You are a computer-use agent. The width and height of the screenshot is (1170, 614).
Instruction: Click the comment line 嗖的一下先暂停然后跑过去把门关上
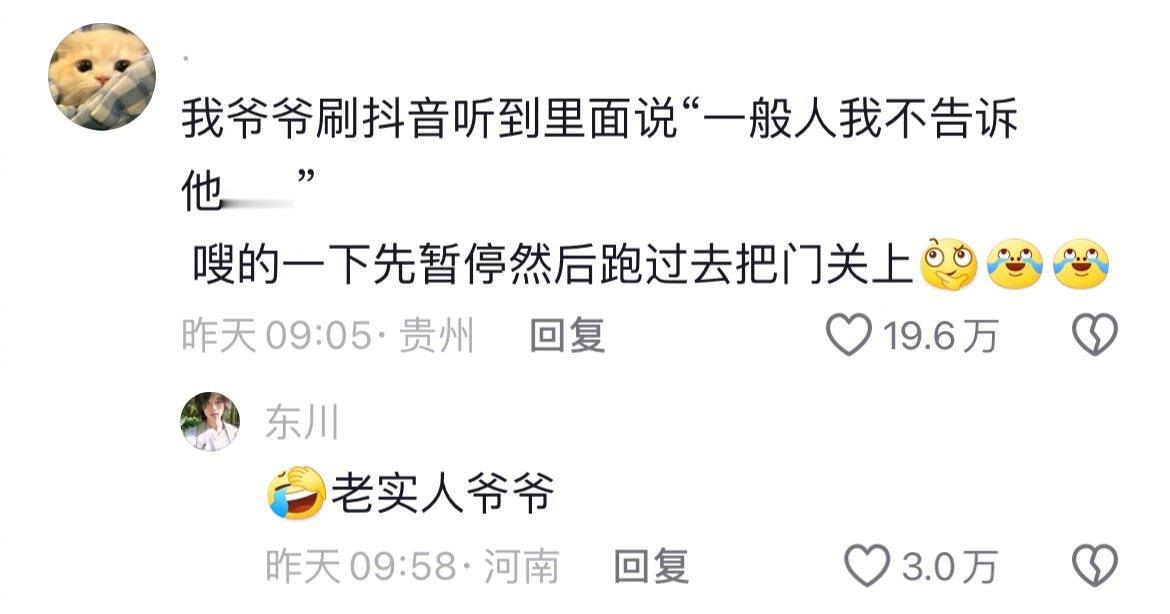coord(553,264)
